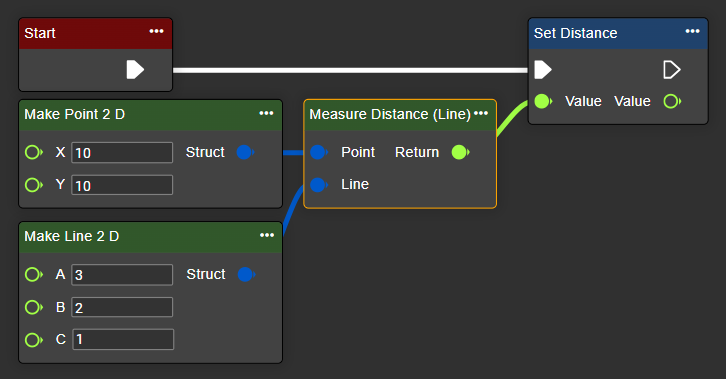Image resolution: width=726 pixels, height=379 pixels.
Task: Open Measure Distance (Line) node options menu
Action: (x=481, y=113)
